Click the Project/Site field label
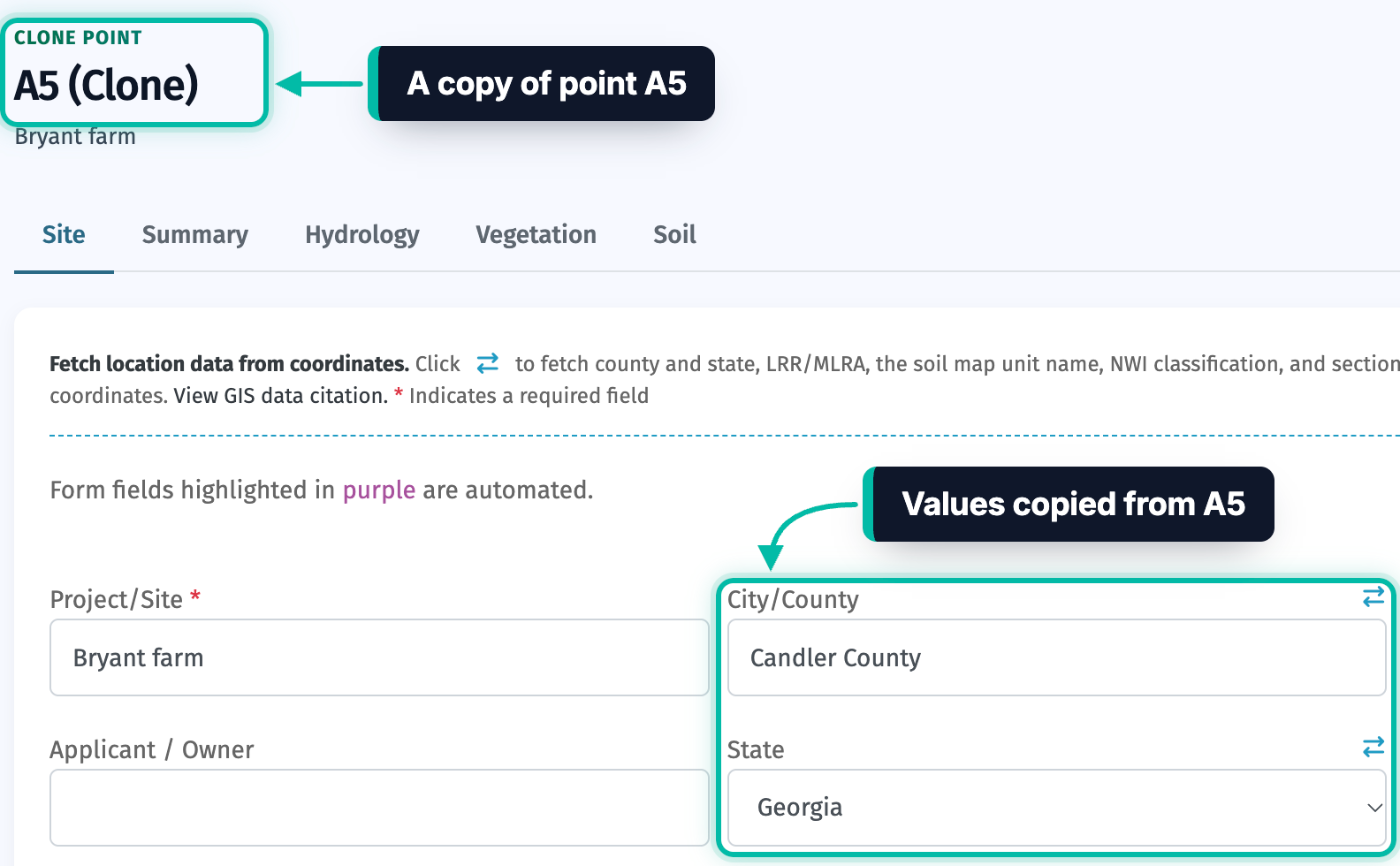The width and height of the screenshot is (1400, 866). pyautogui.click(x=125, y=599)
